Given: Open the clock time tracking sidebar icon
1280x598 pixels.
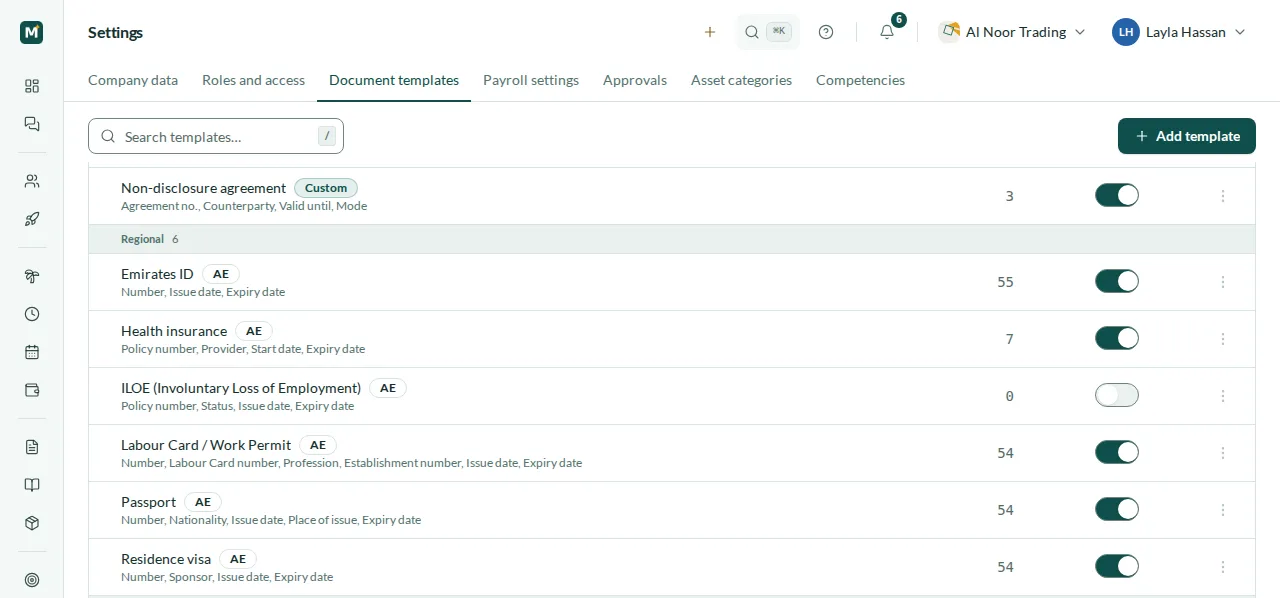Looking at the screenshot, I should pos(32,314).
